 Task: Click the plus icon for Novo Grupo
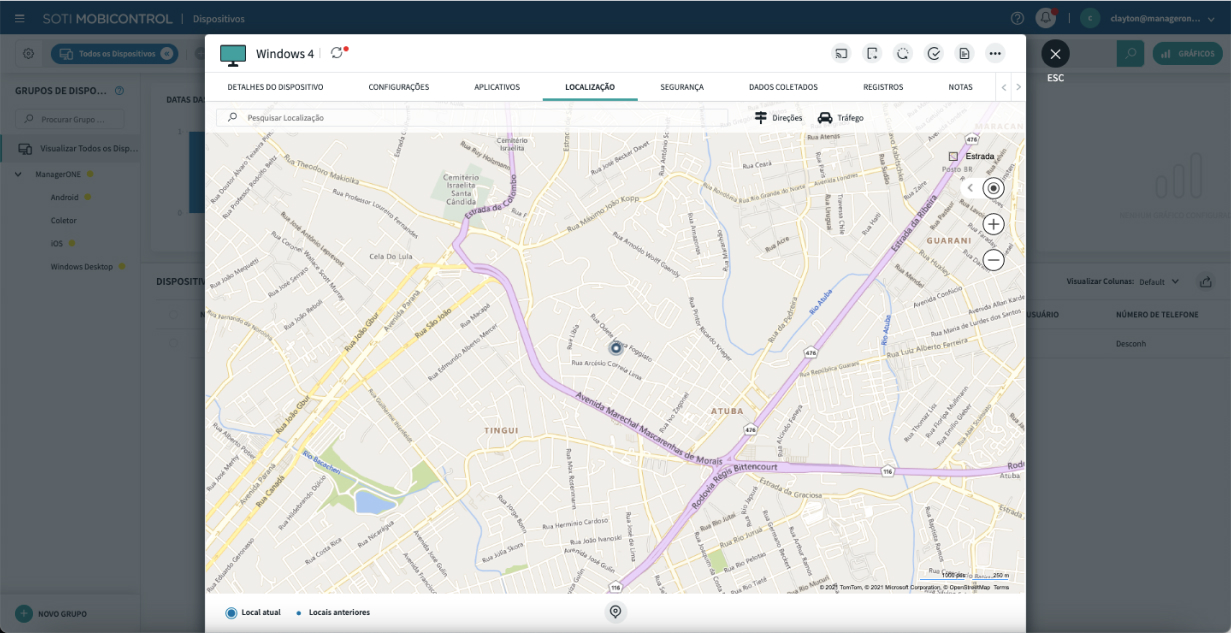click(x=23, y=613)
